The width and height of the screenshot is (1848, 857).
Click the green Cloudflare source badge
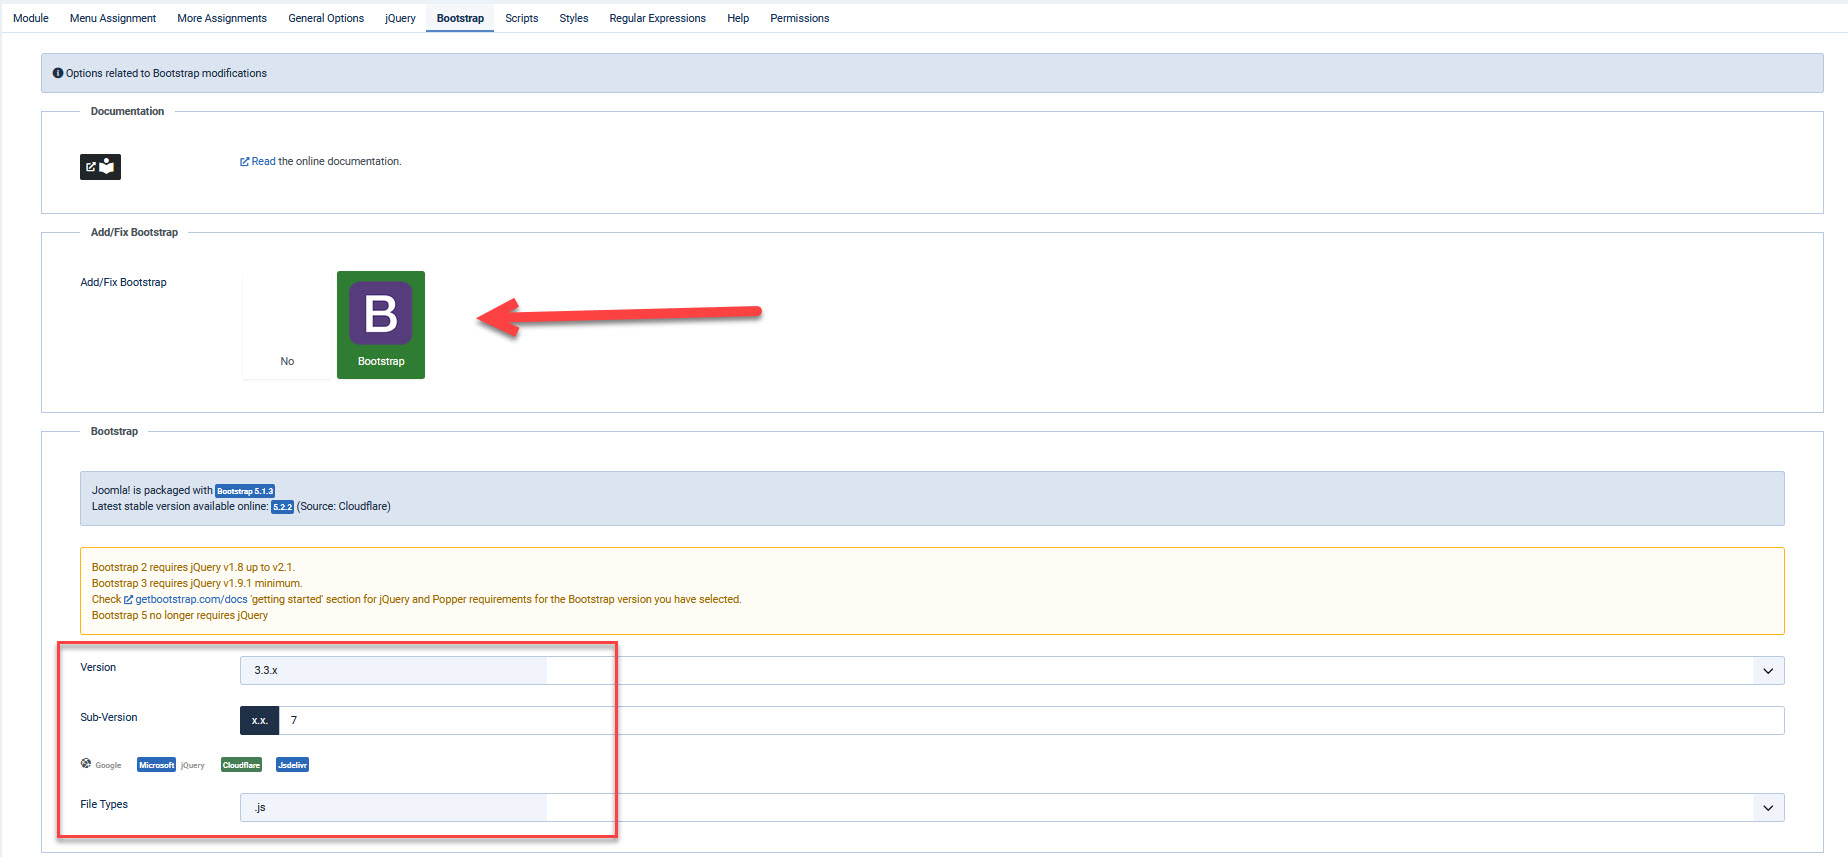(241, 765)
